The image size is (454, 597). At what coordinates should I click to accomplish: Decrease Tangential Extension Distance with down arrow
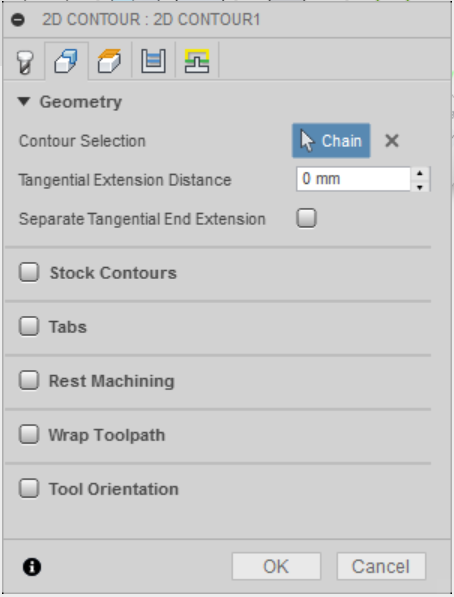pos(420,187)
